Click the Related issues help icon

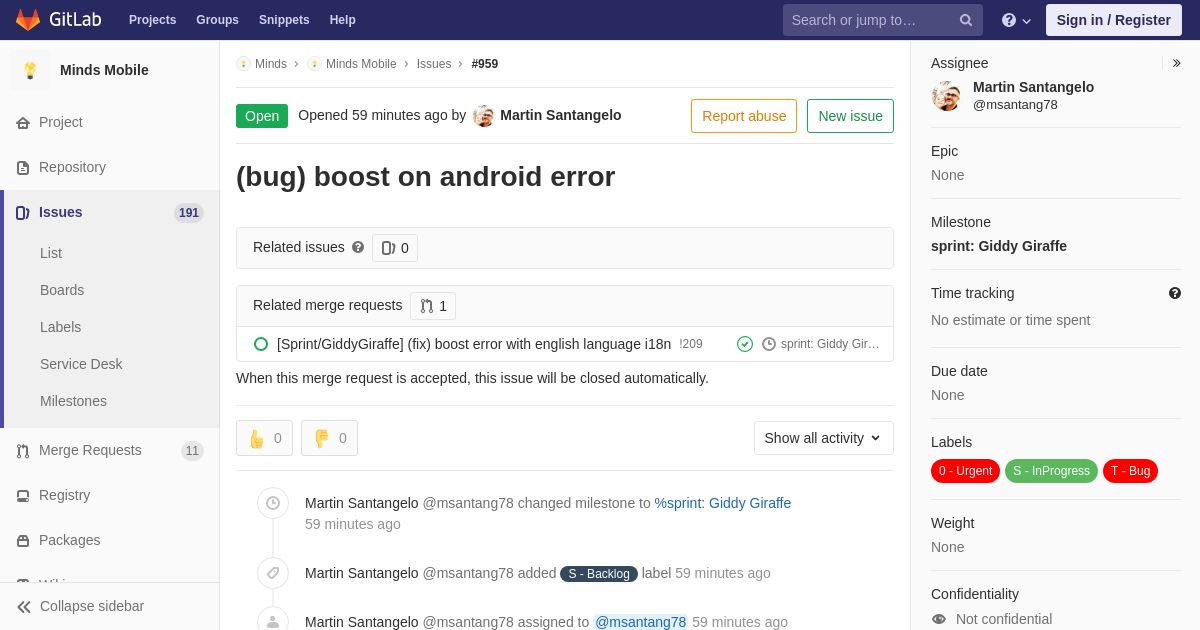point(358,247)
